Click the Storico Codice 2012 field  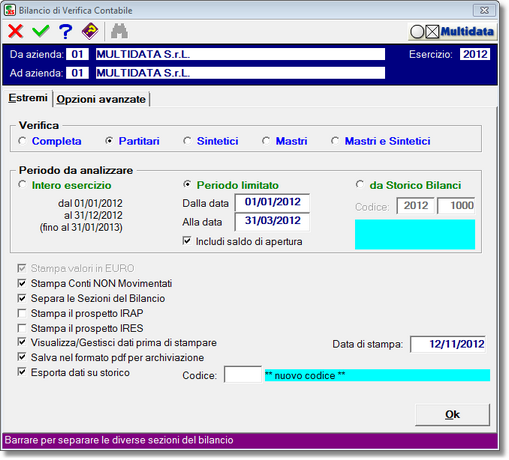point(415,205)
